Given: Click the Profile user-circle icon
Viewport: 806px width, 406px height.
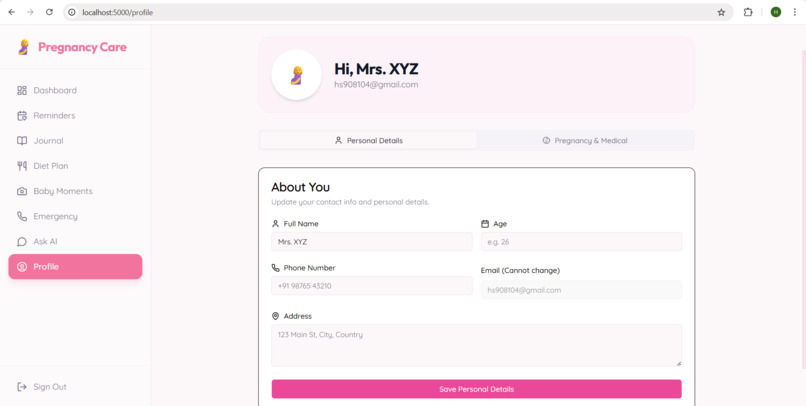Looking at the screenshot, I should tap(22, 267).
